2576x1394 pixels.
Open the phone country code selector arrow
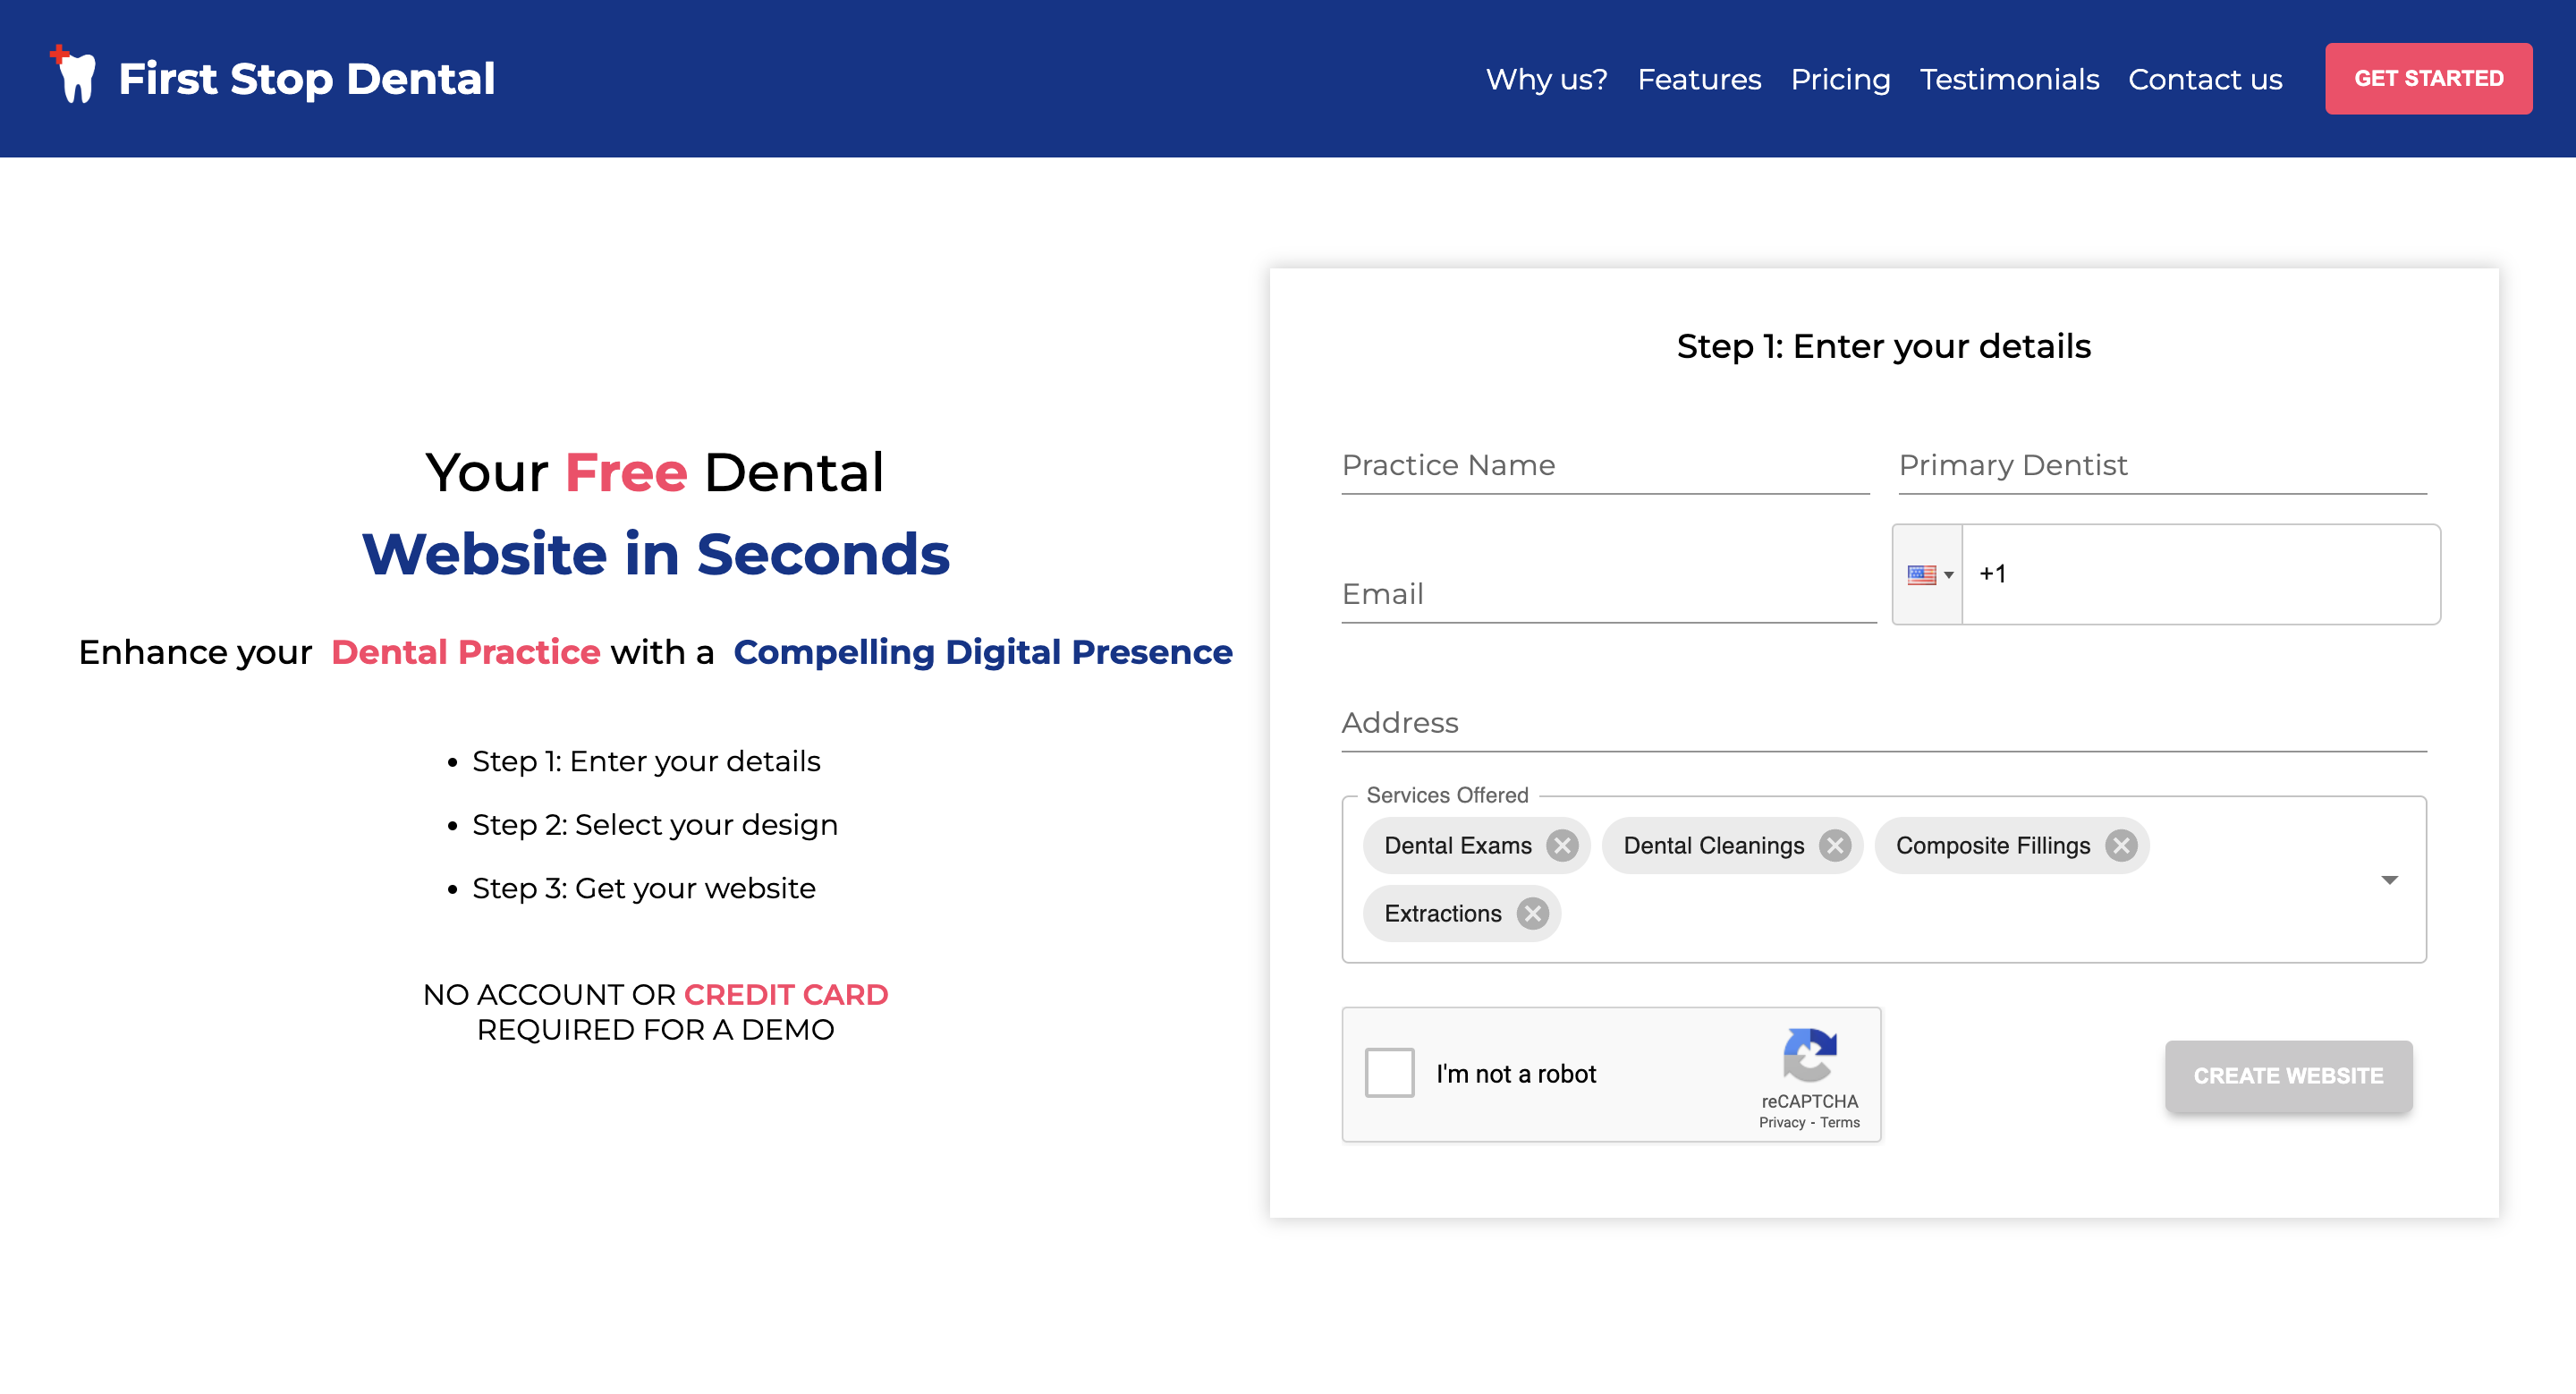(1948, 575)
